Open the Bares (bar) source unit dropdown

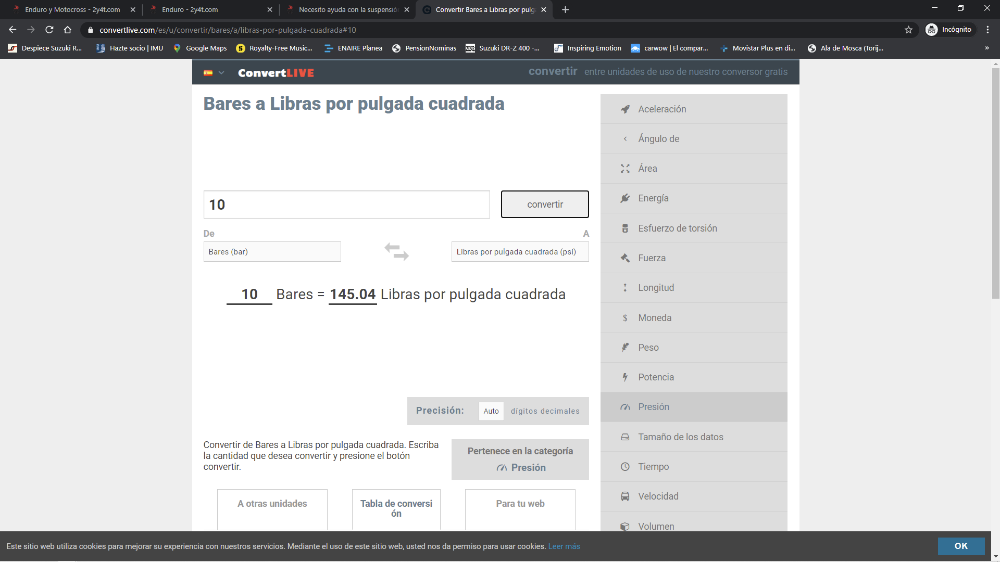point(272,252)
